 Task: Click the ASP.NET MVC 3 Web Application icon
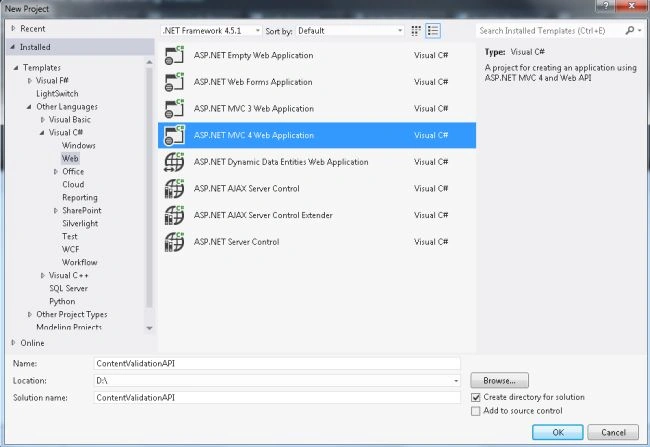click(x=174, y=109)
